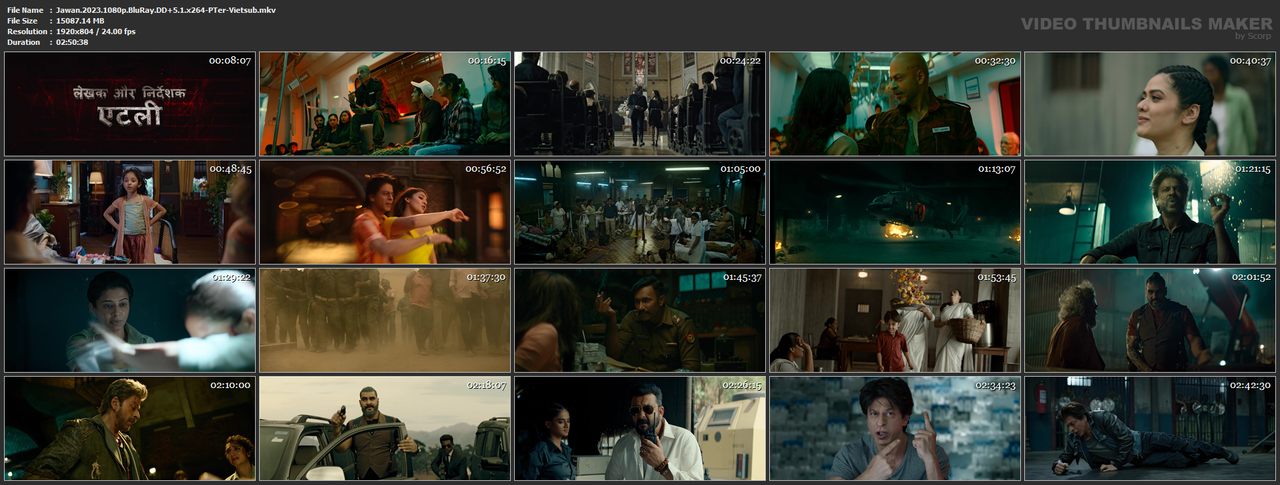This screenshot has height=485, width=1280.
Task: Select the pointing man thumbnail at 02:34:23
Action: point(895,428)
